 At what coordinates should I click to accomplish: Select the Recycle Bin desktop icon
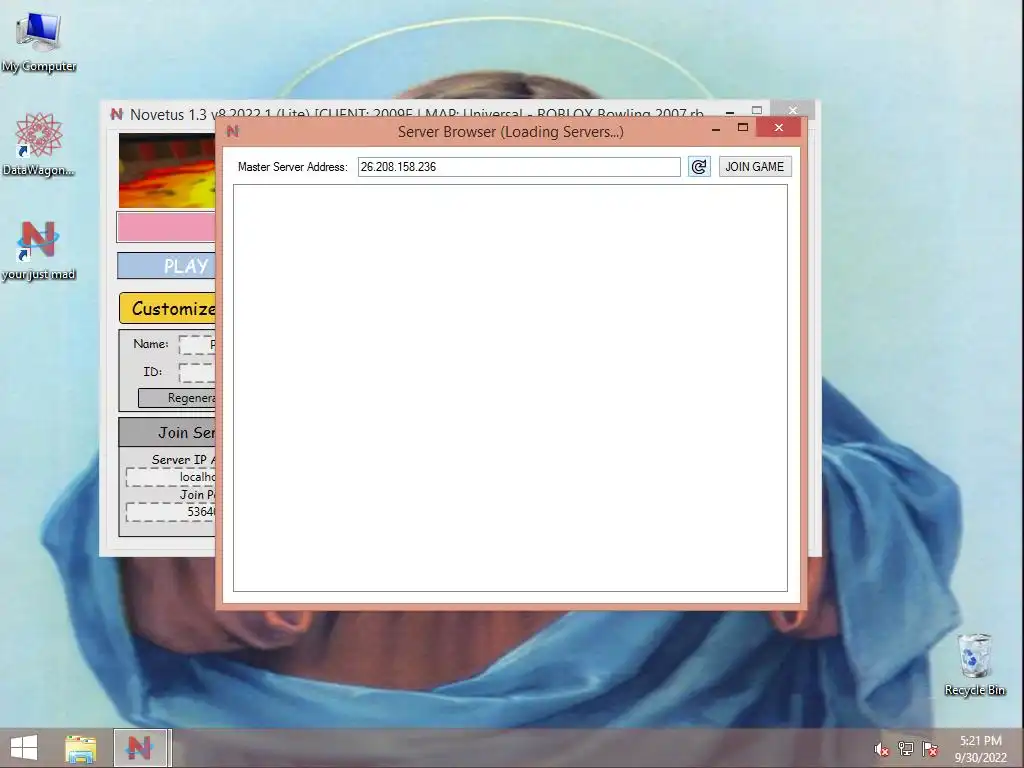pos(975,664)
